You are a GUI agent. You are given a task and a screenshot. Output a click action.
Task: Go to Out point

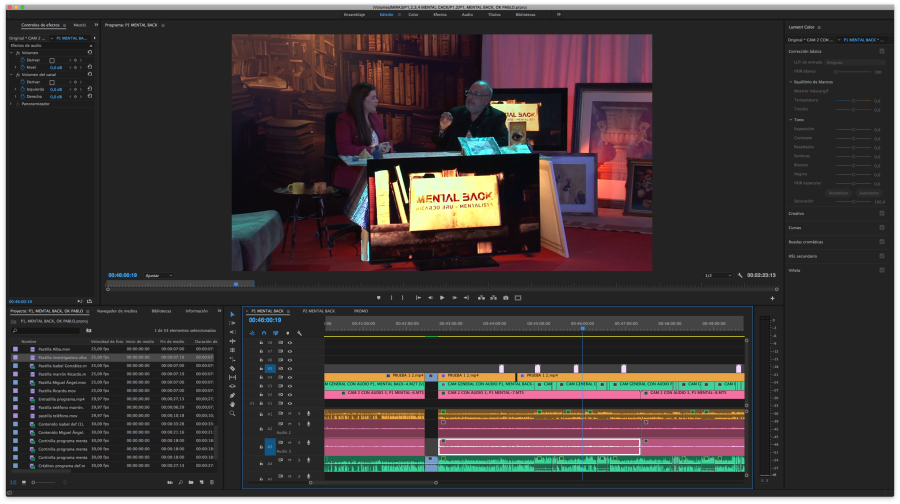click(x=466, y=298)
